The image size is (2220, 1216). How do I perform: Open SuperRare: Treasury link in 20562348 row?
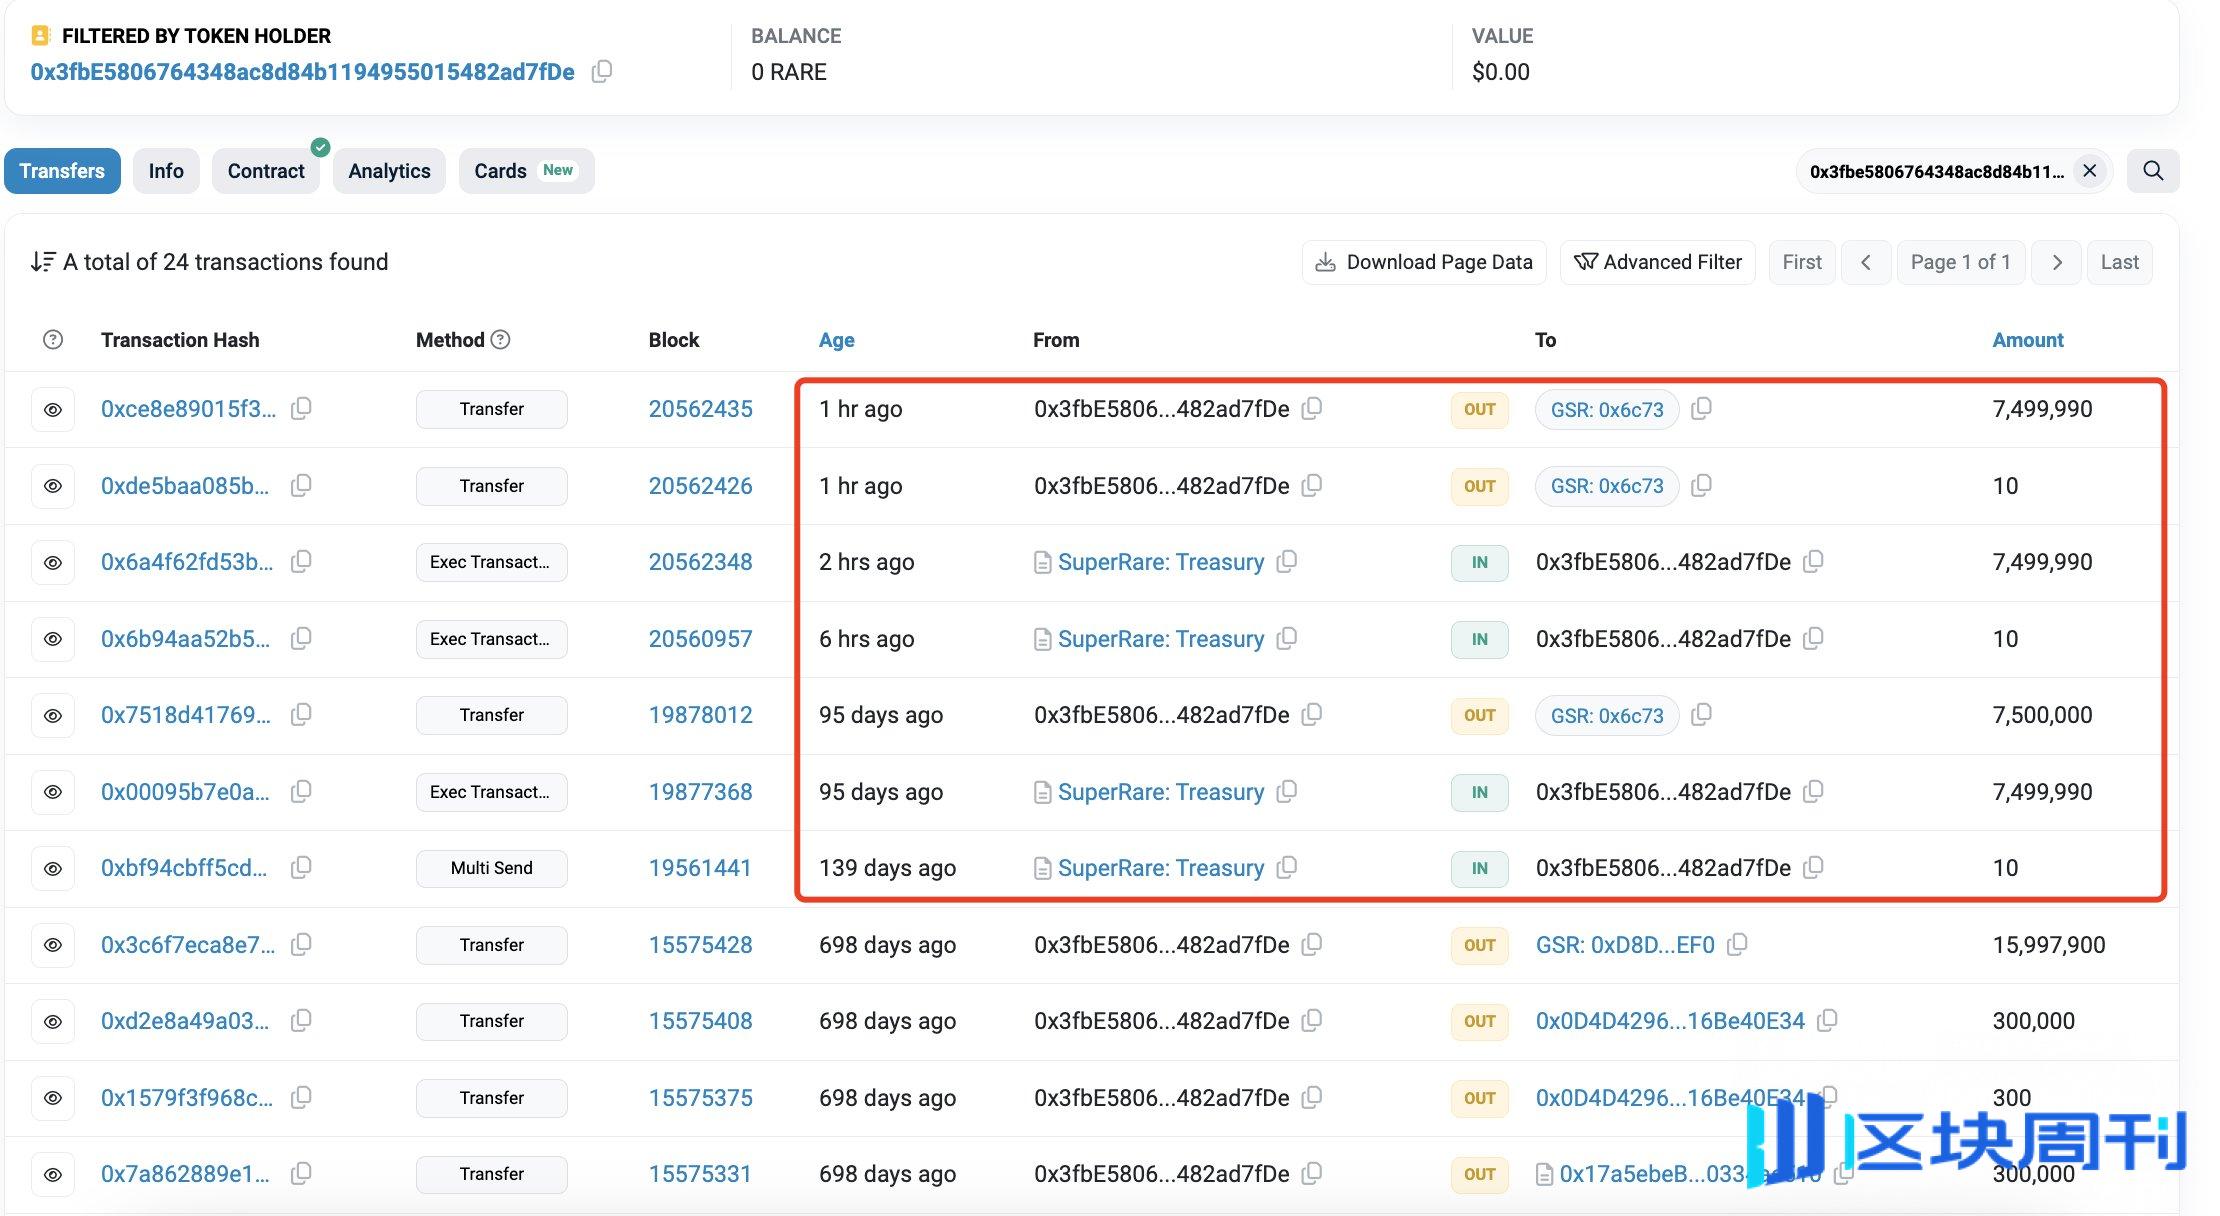pyautogui.click(x=1161, y=562)
